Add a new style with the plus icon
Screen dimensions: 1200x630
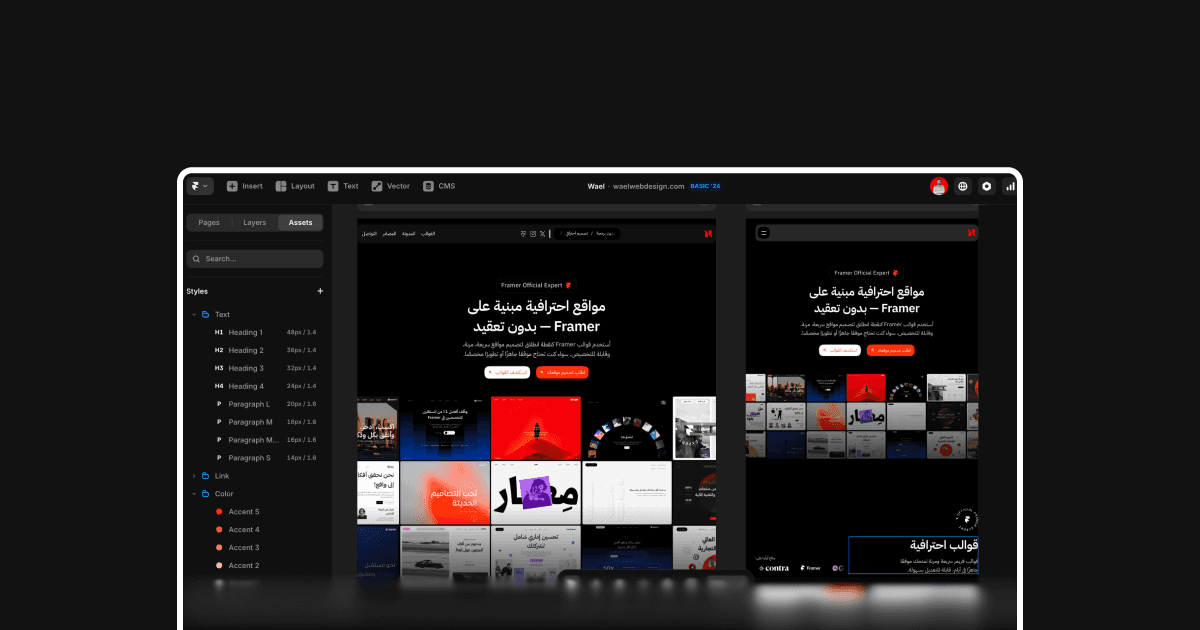click(x=320, y=291)
